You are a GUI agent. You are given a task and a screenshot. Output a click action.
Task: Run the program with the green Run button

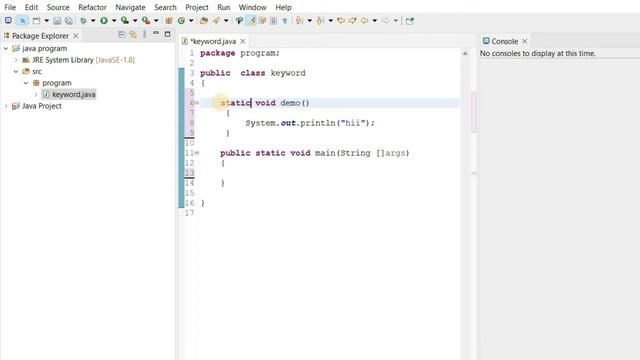(104, 20)
